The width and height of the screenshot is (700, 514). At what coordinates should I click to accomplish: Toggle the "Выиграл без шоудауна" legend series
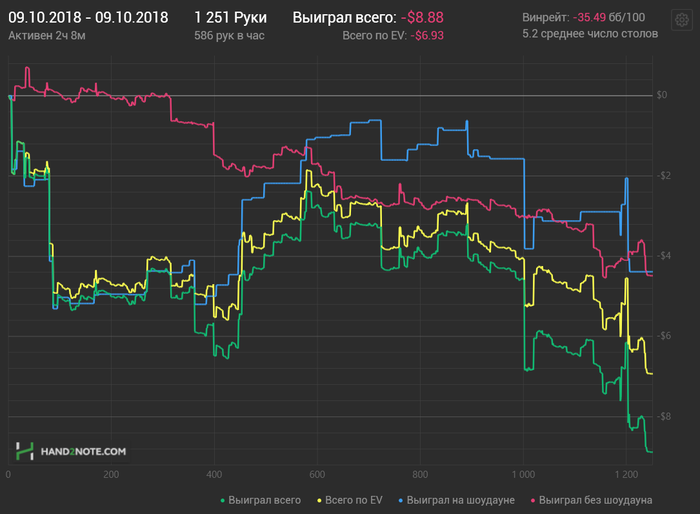point(591,500)
